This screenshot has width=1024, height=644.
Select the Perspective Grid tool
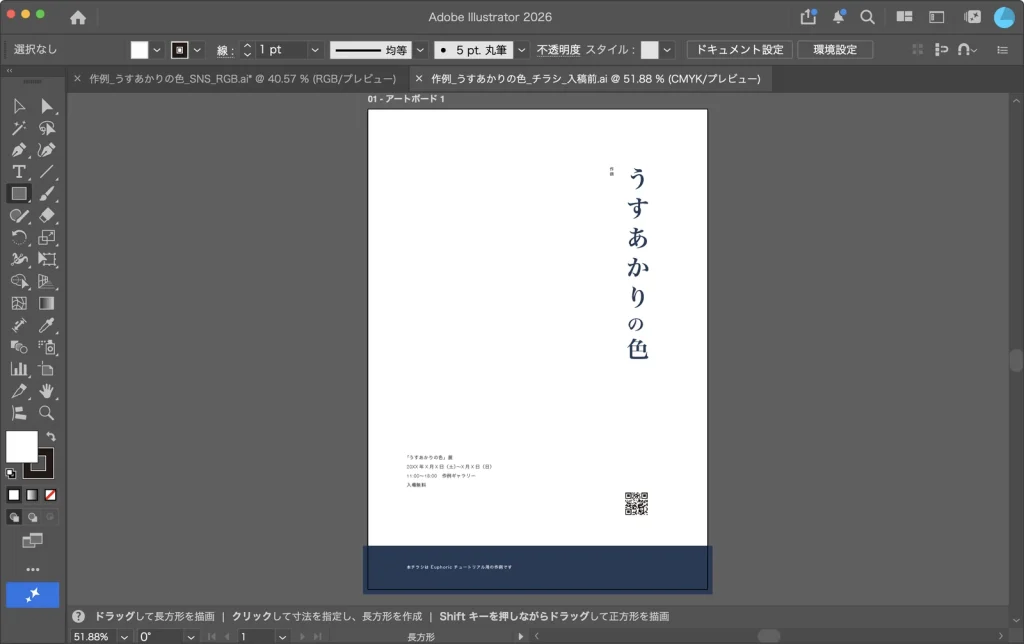pos(46,282)
